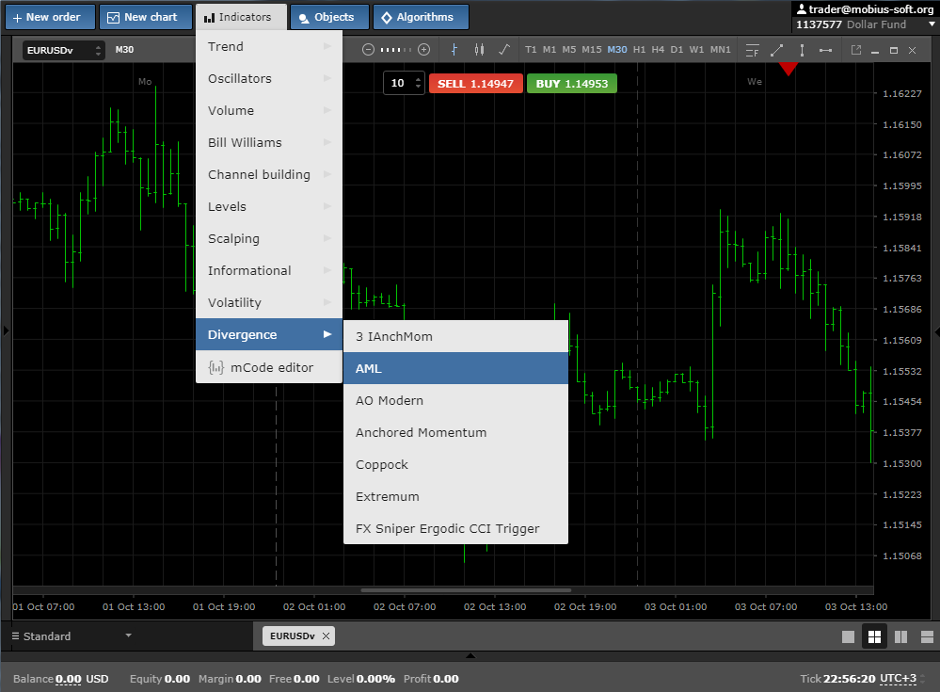940x692 pixels.
Task: Expand the Oscillators submenu
Action: click(x=269, y=79)
